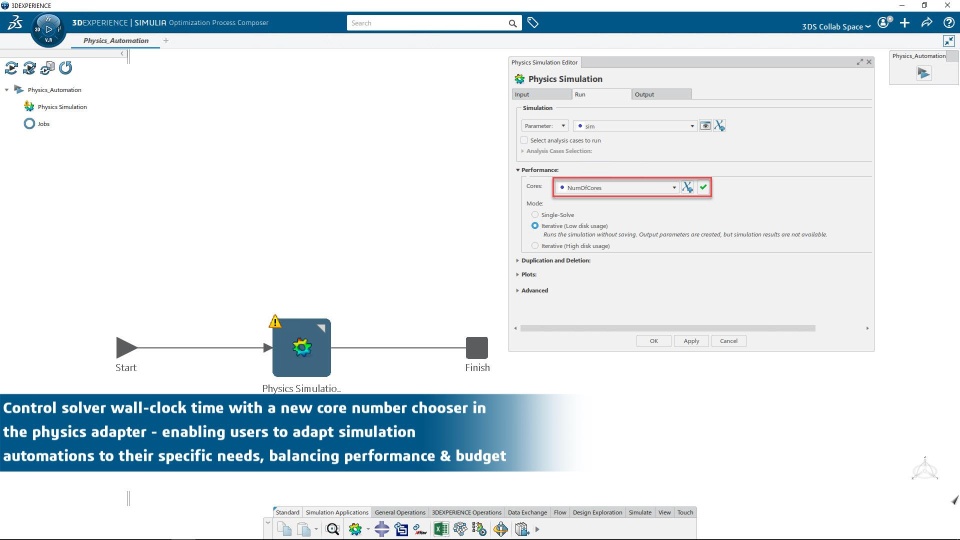Viewport: 960px width, 540px height.
Task: Click the search magnifier icon
Action: point(512,23)
